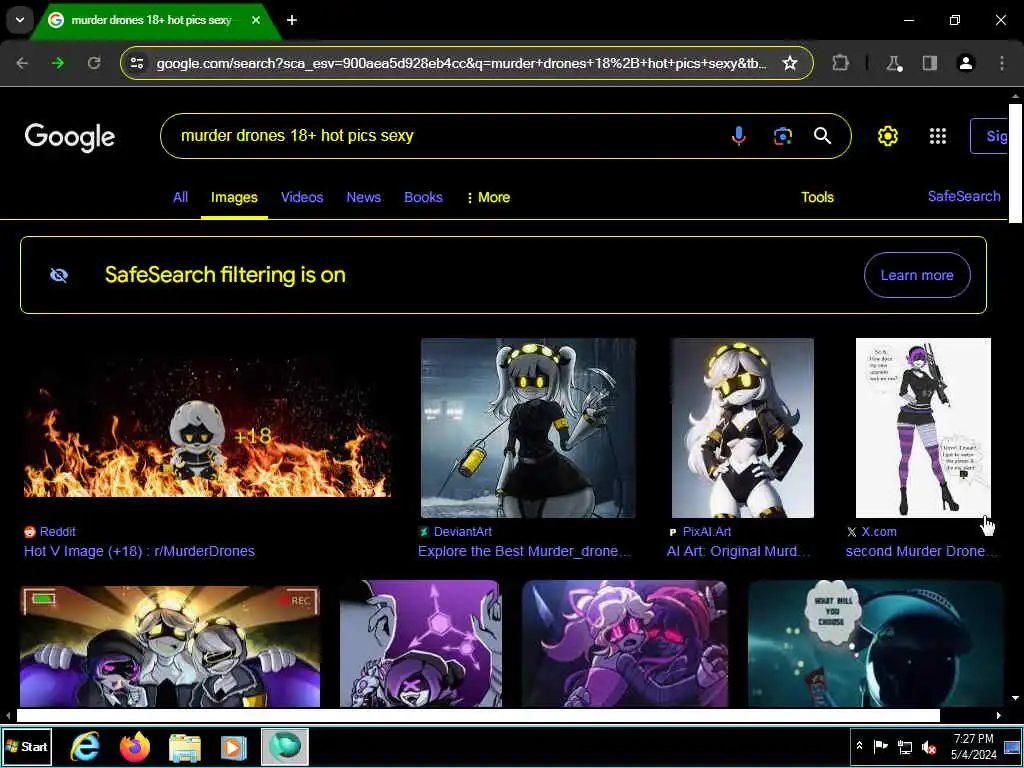Open the browser extensions puzzle icon

pos(840,63)
